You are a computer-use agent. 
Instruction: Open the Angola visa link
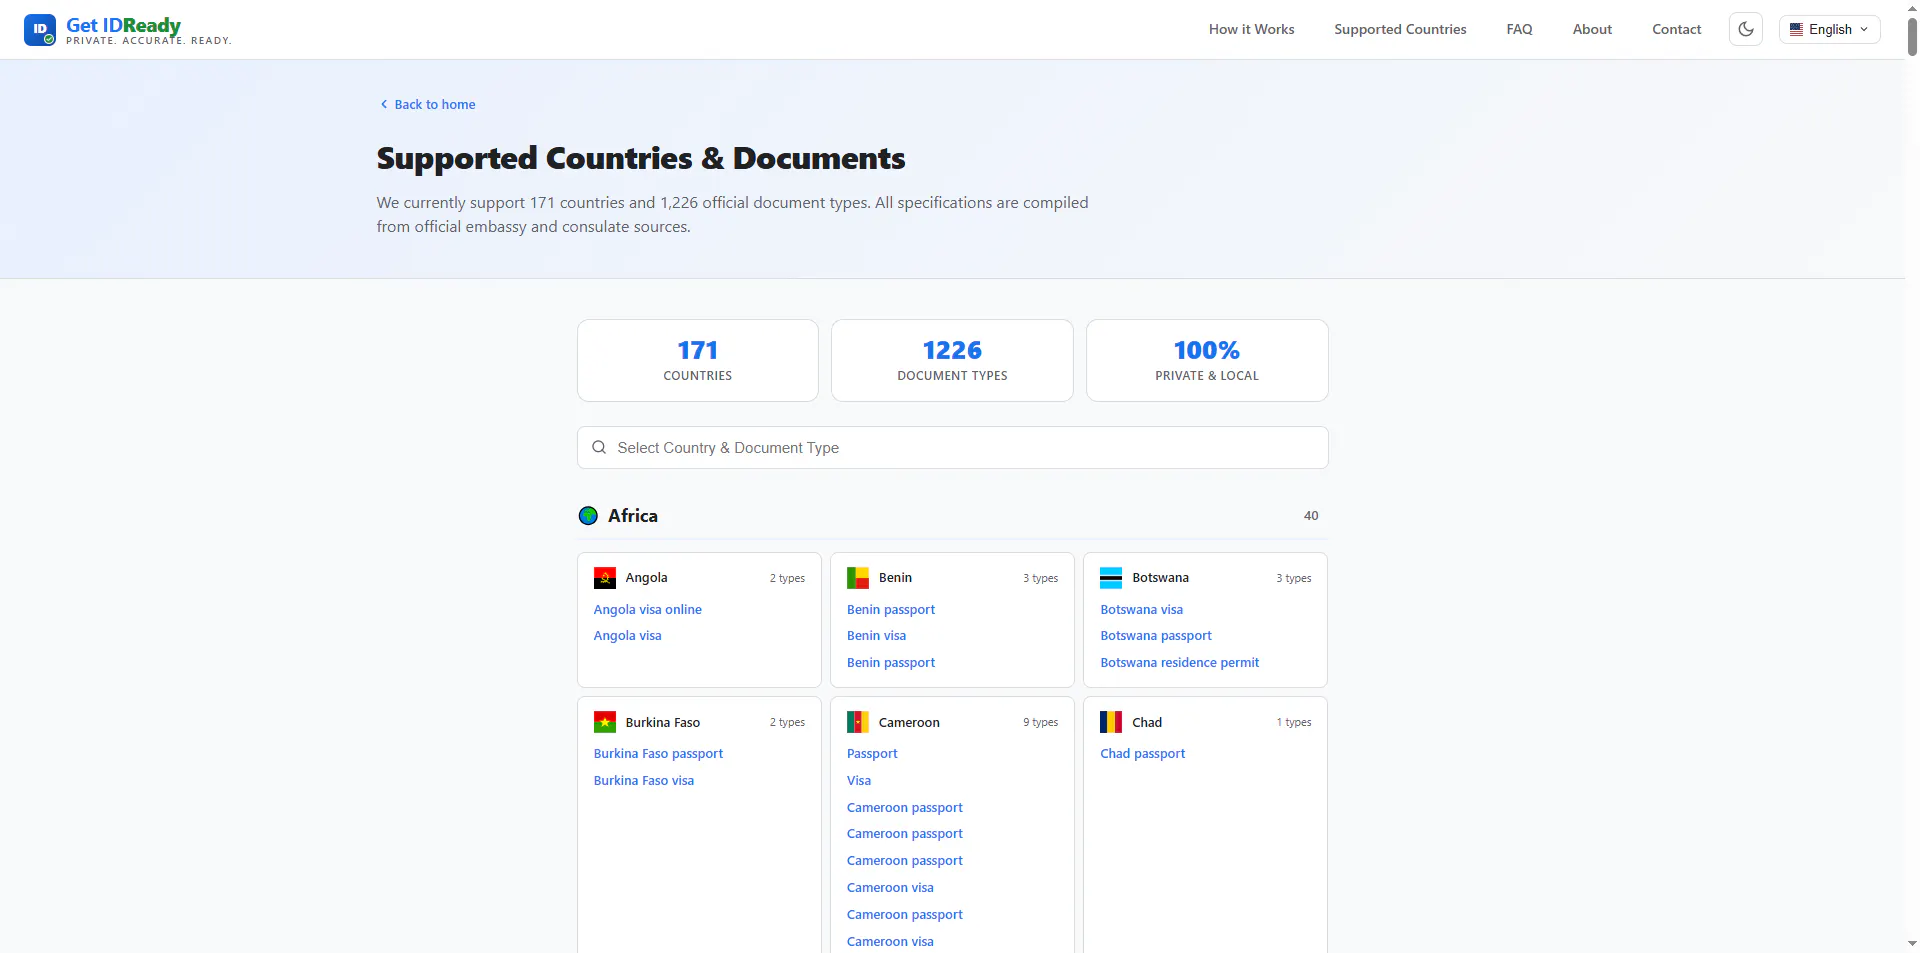tap(627, 636)
